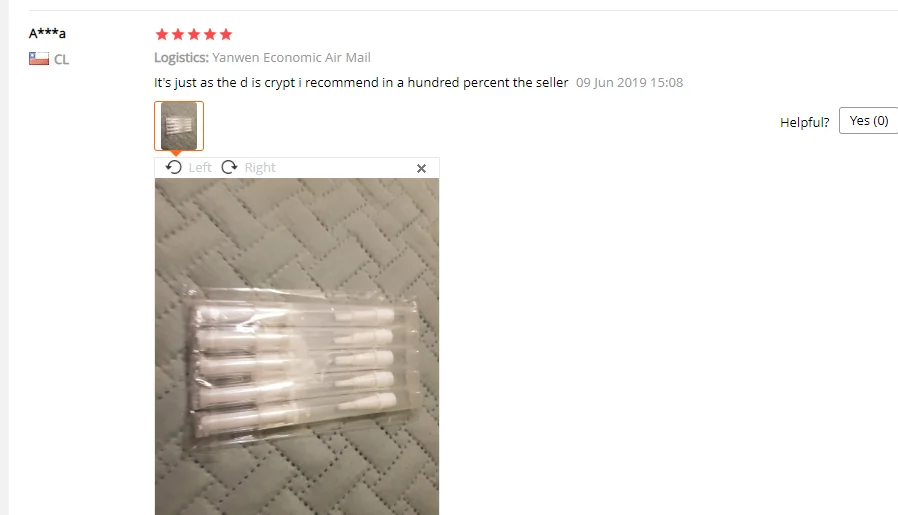
Task: Click the CL country code
Action: [x=61, y=60]
